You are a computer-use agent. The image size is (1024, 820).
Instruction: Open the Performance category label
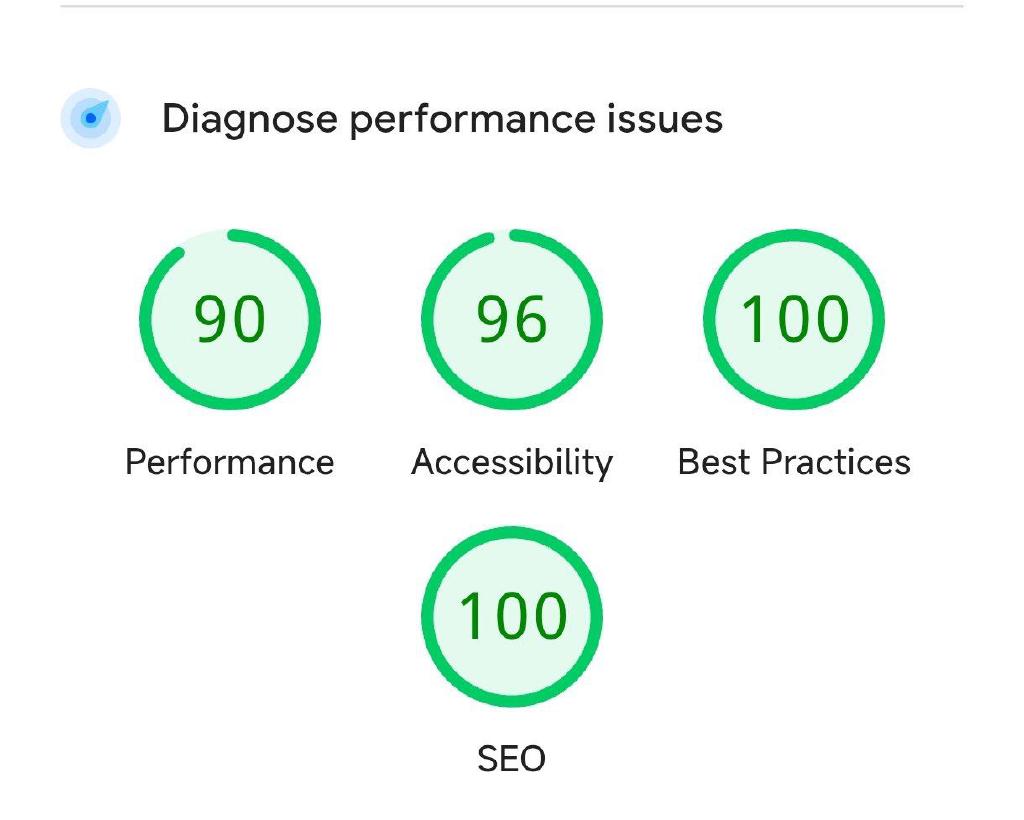[x=230, y=462]
